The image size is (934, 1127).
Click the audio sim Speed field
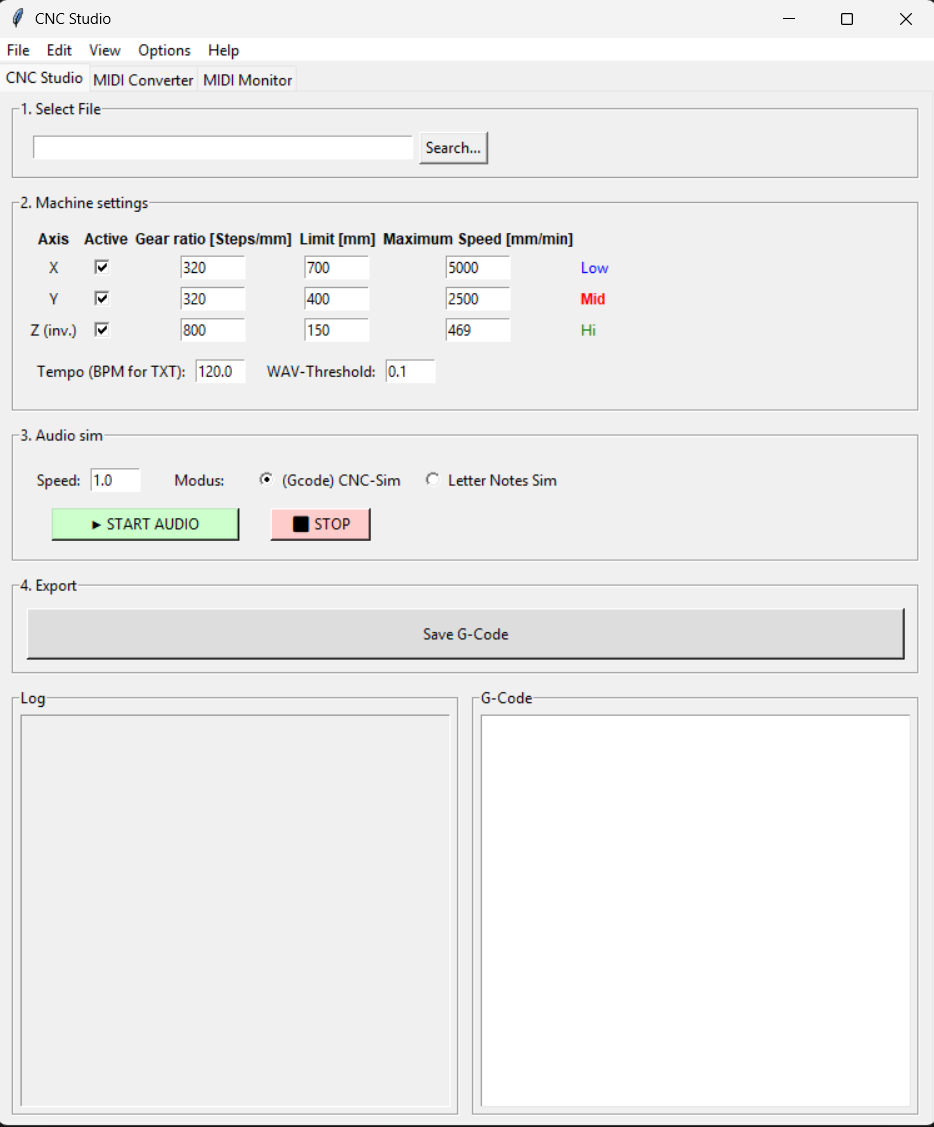tap(115, 480)
